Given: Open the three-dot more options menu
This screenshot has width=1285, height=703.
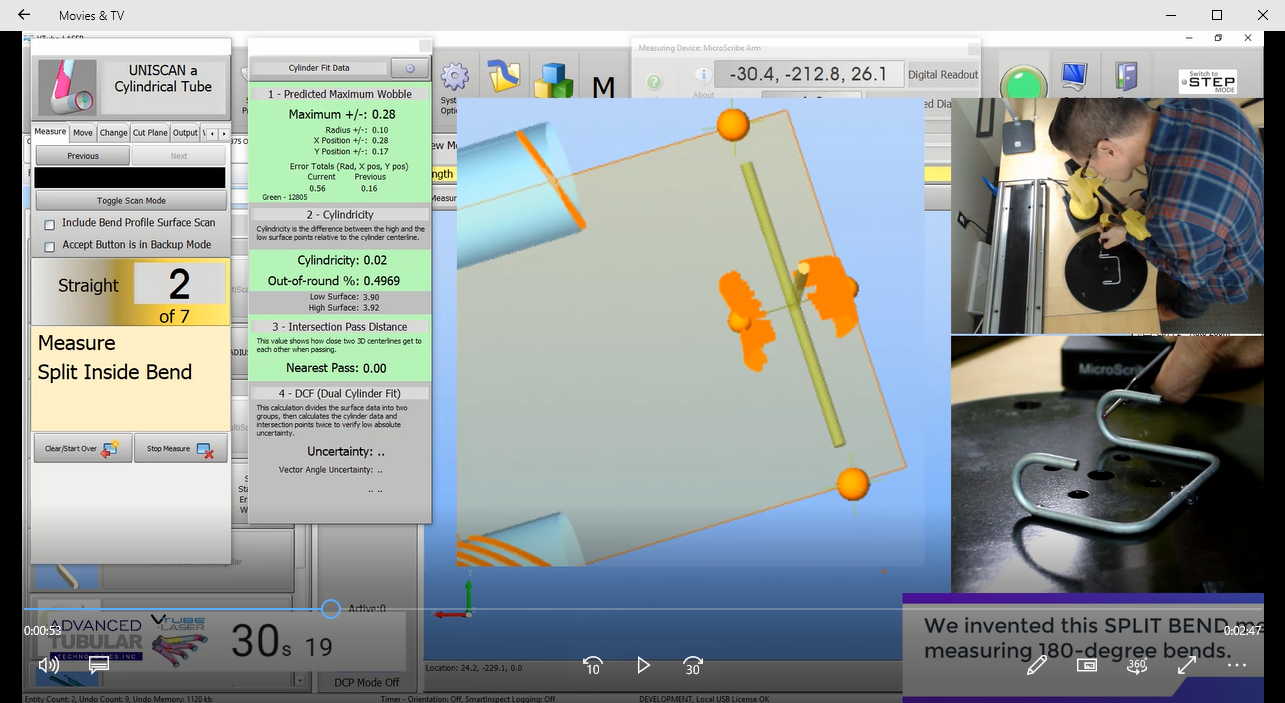Looking at the screenshot, I should click(1237, 665).
